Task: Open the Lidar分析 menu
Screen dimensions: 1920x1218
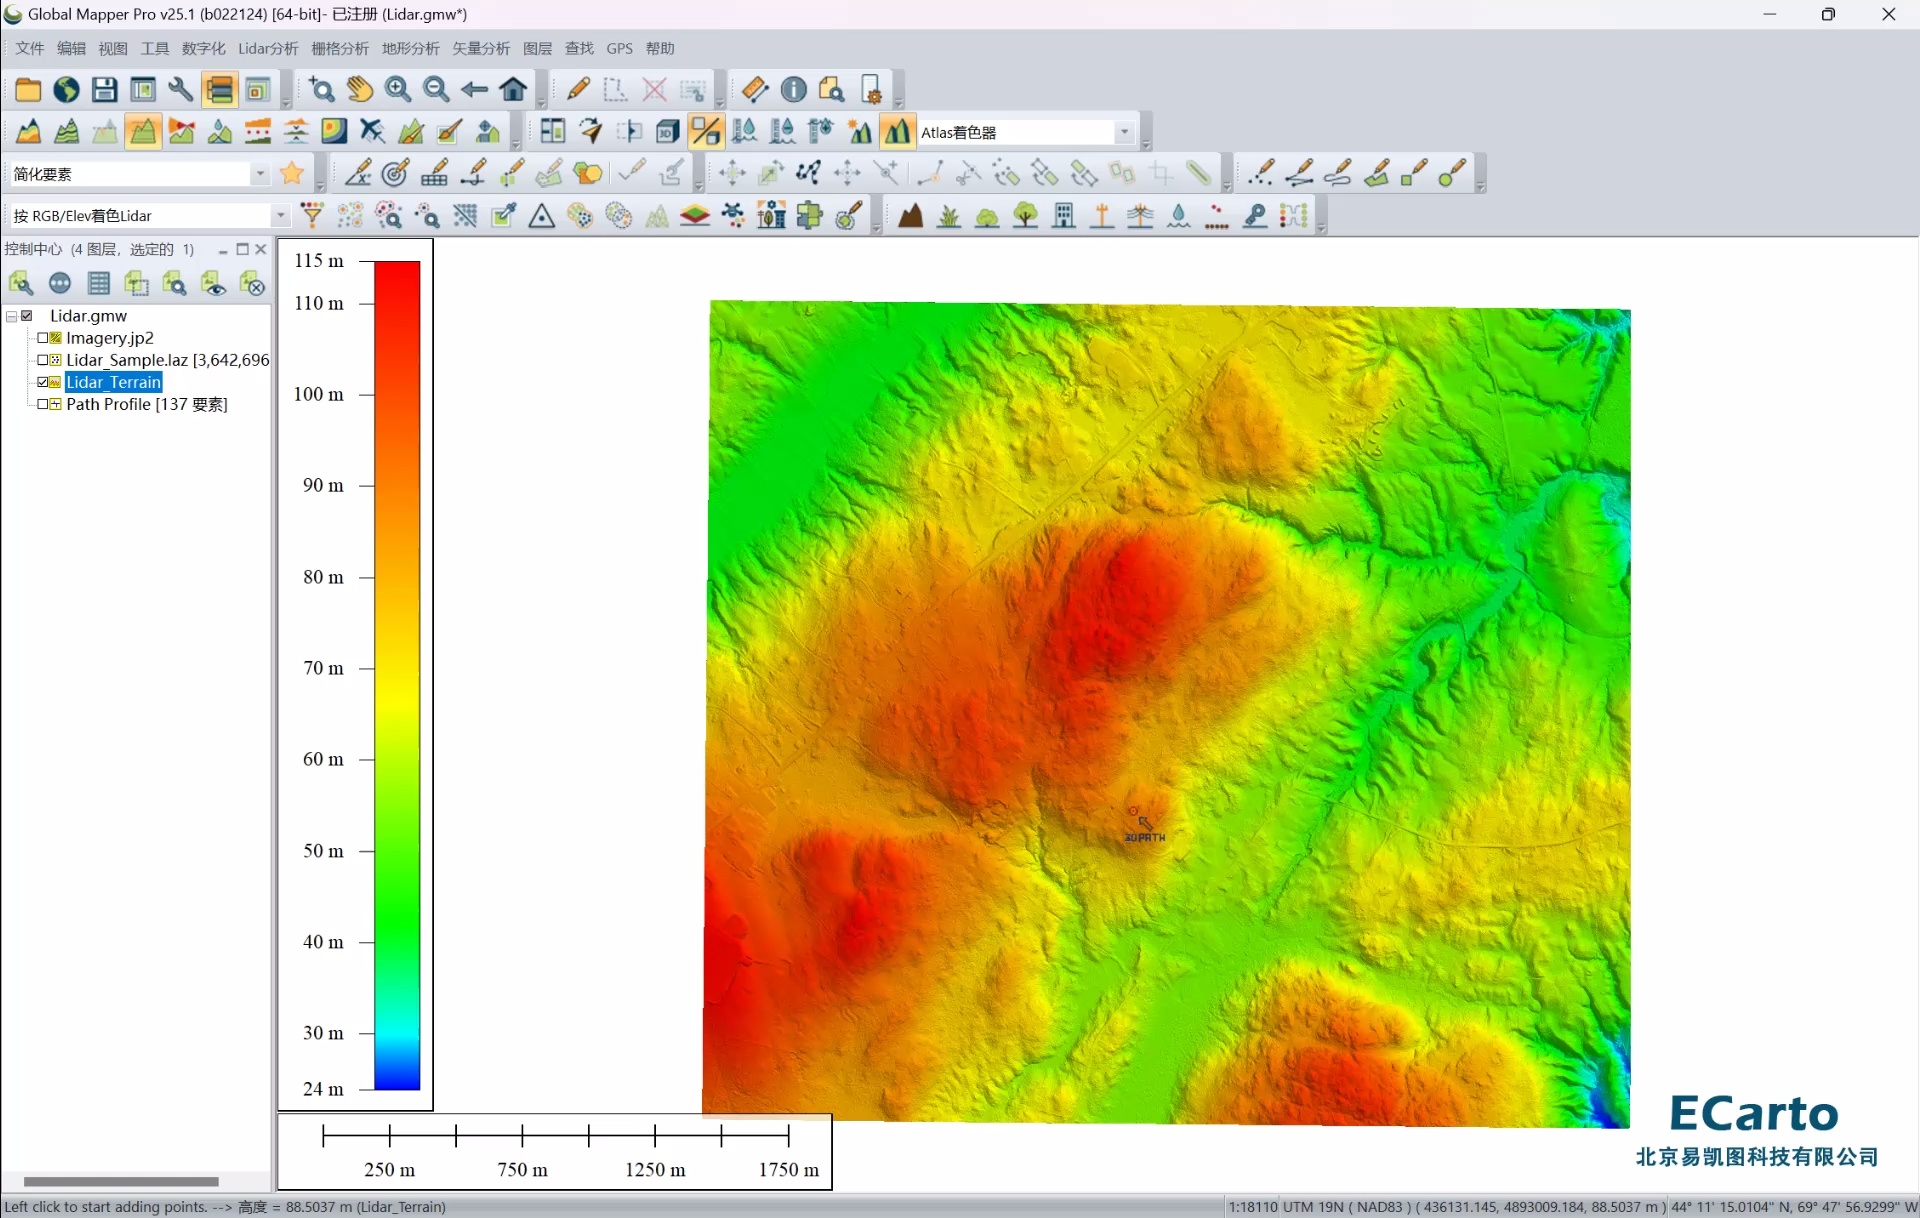Action: pos(268,48)
